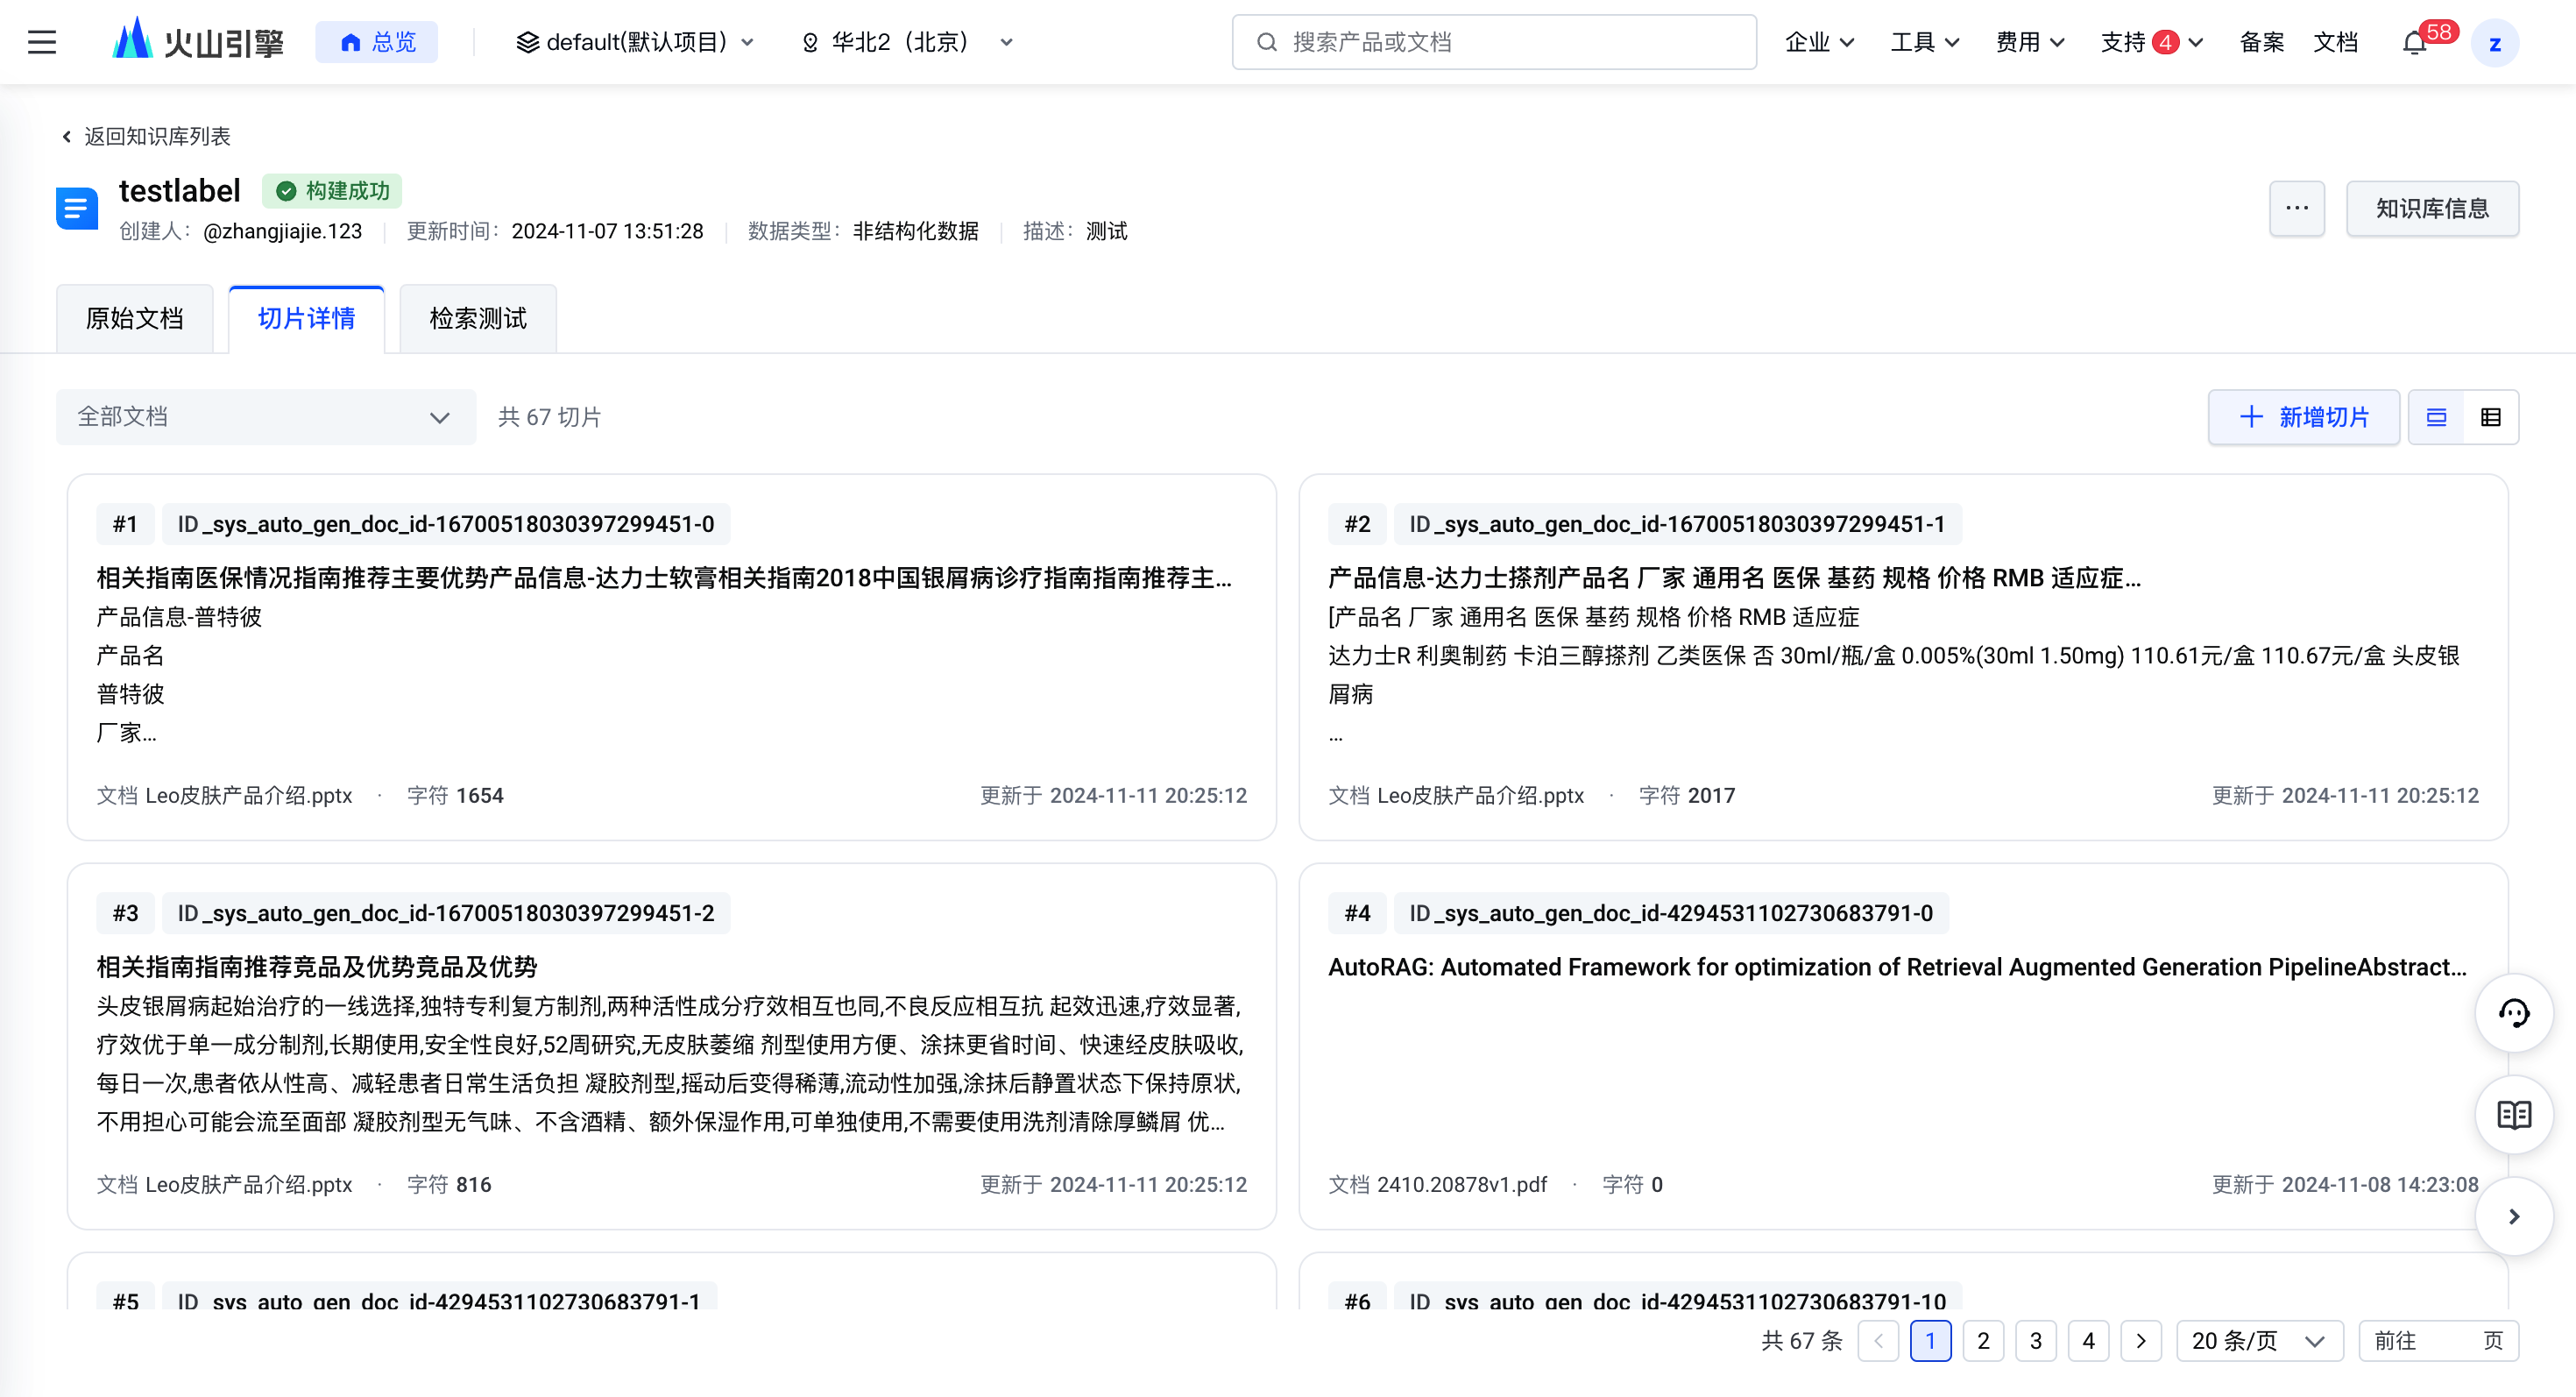Expand the default project dropdown
The image size is (2576, 1397).
click(635, 42)
